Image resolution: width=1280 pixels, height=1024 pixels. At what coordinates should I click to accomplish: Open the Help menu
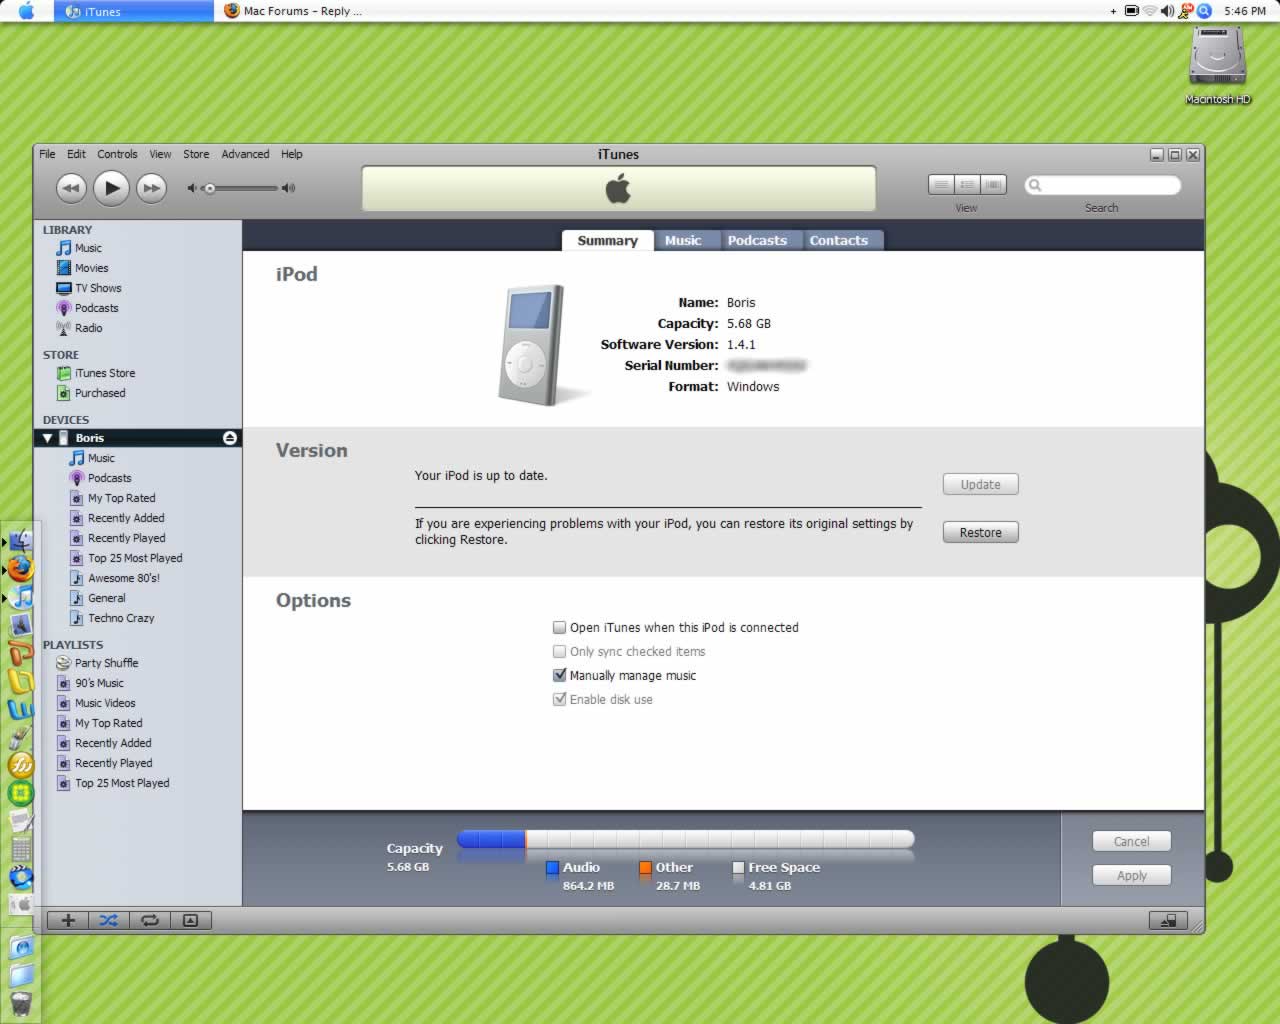click(291, 154)
